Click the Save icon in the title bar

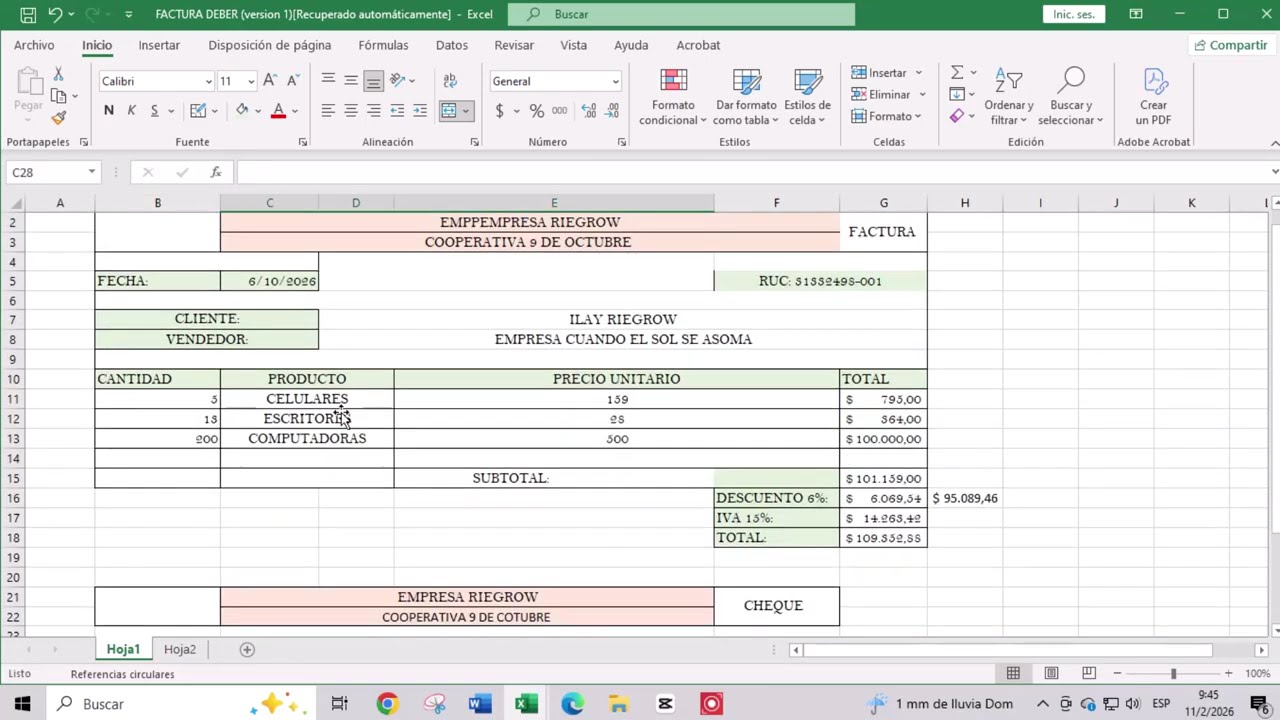[x=28, y=14]
